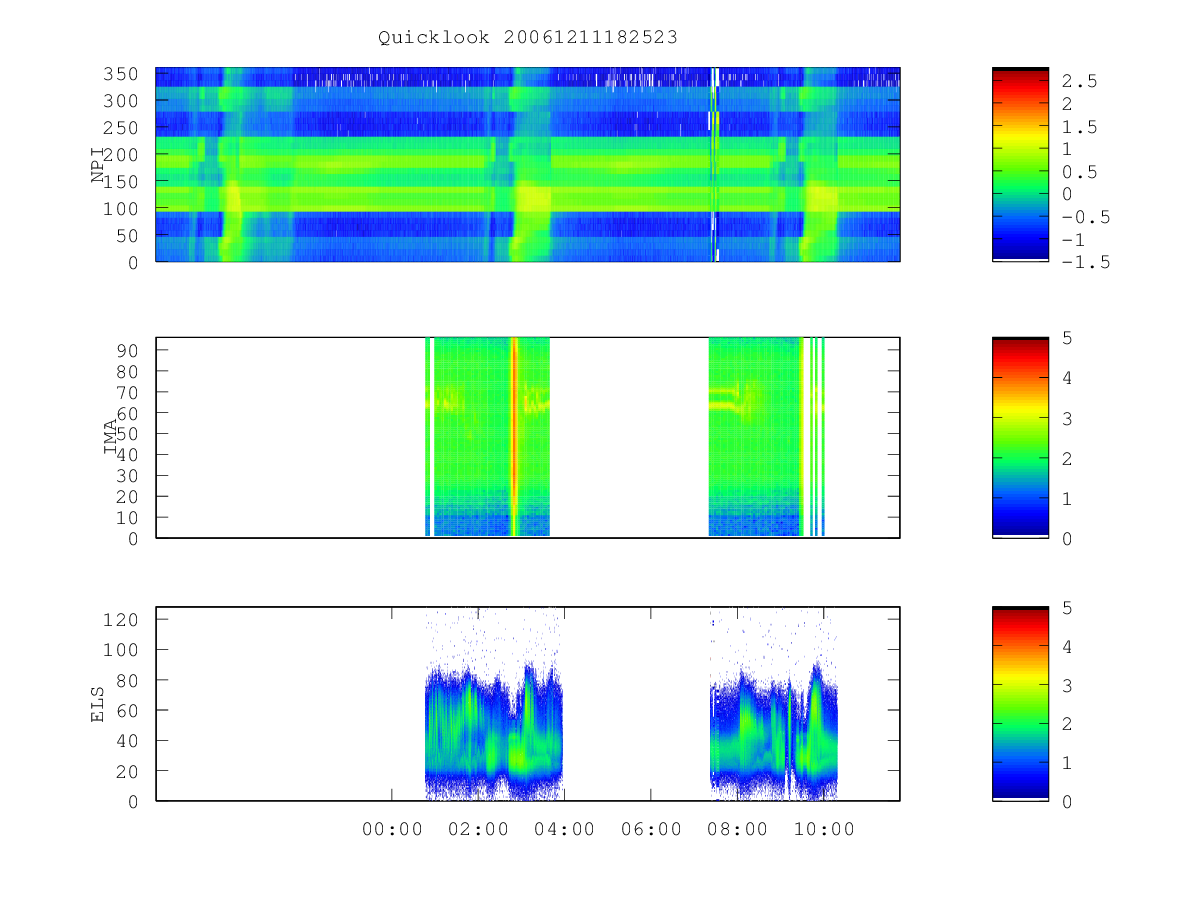Click the IMA color scale bar
The height and width of the screenshot is (900, 1200).
pyautogui.click(x=1020, y=437)
